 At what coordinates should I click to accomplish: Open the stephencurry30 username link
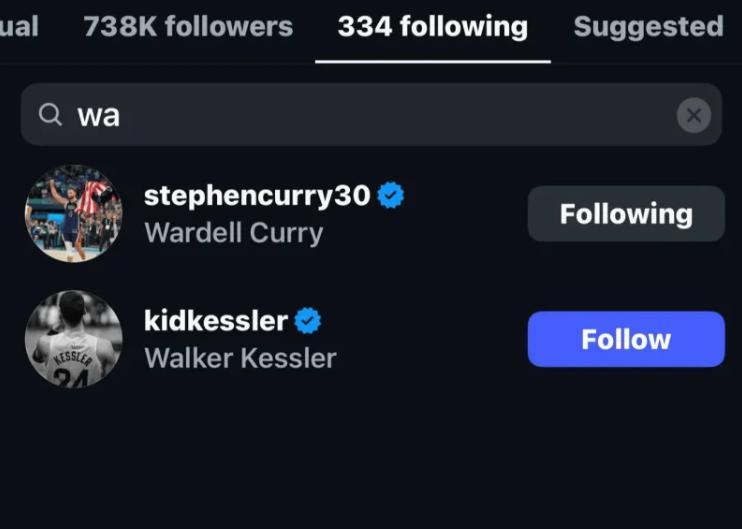257,196
